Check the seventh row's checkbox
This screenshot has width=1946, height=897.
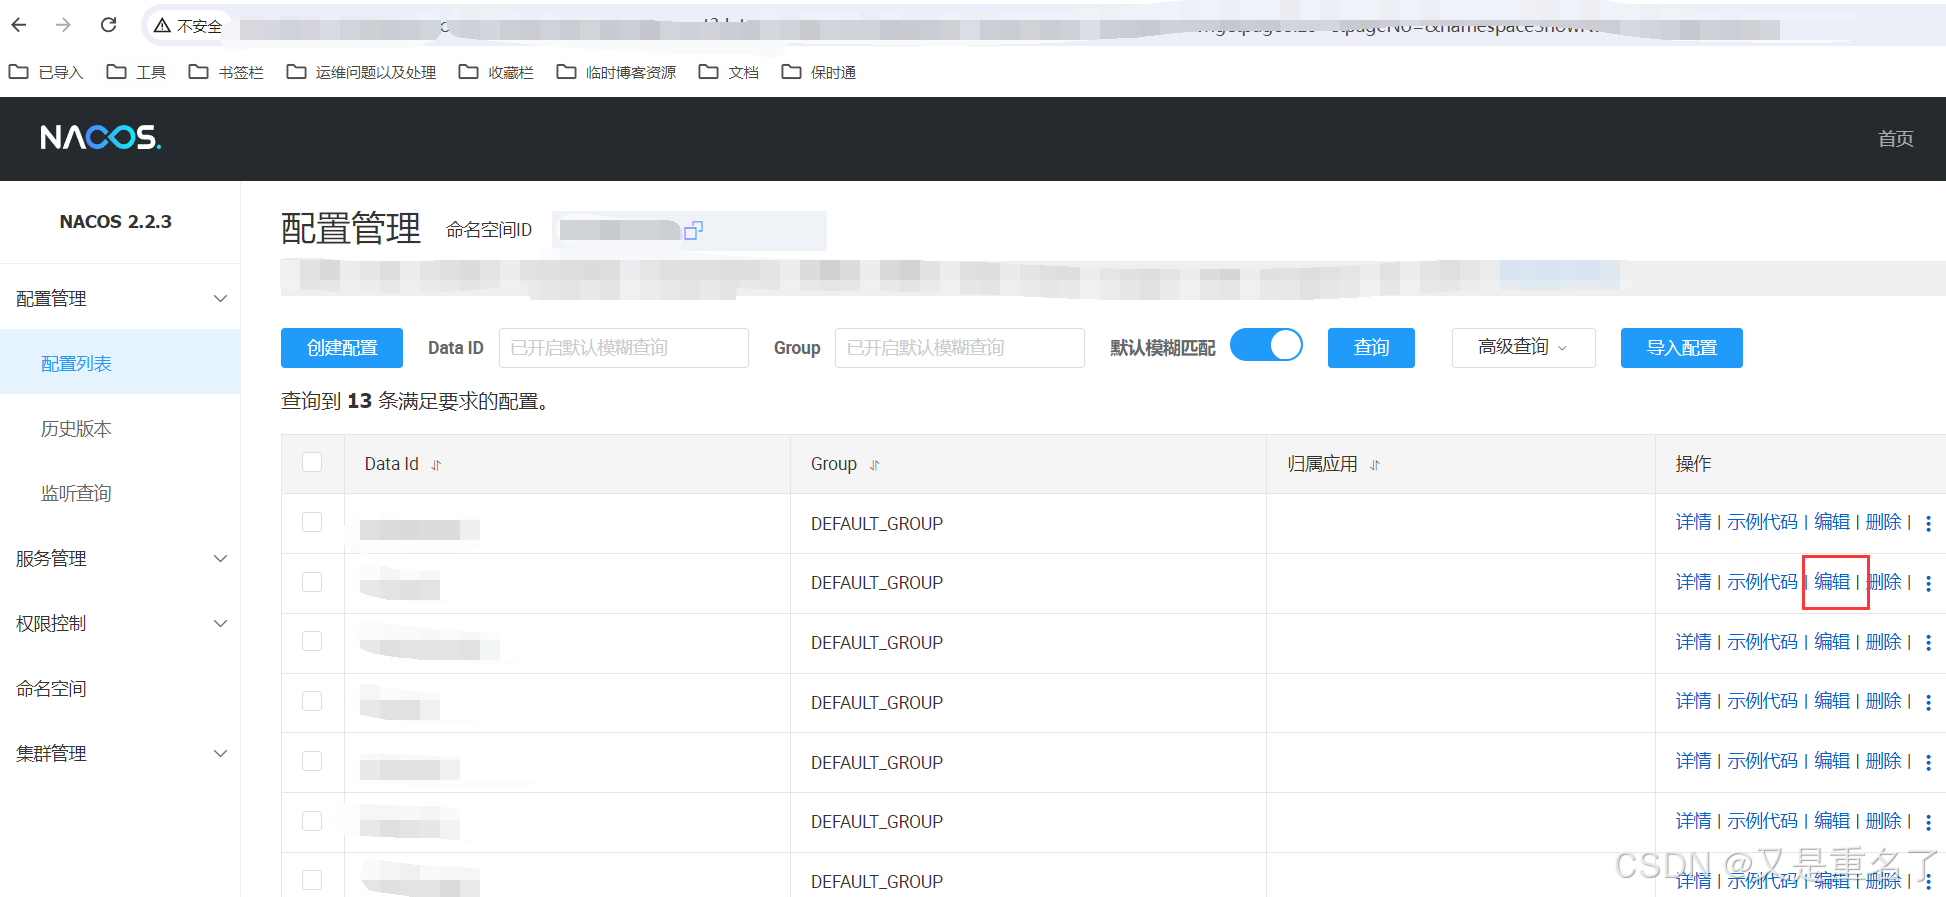coord(312,880)
